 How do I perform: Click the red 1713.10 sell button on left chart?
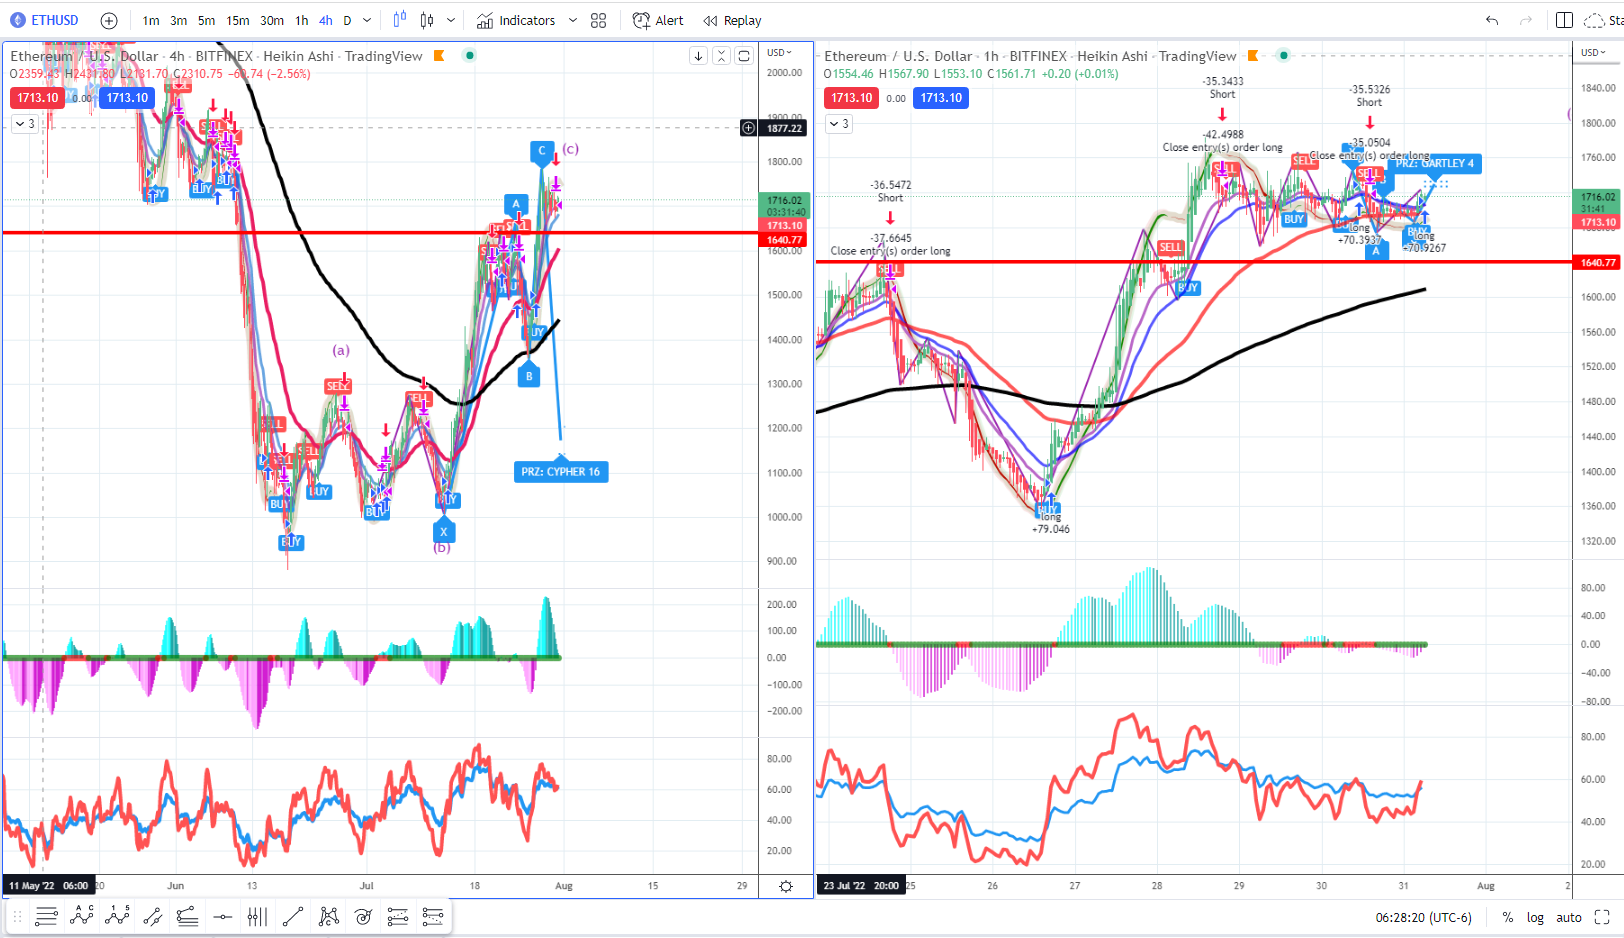tap(38, 98)
